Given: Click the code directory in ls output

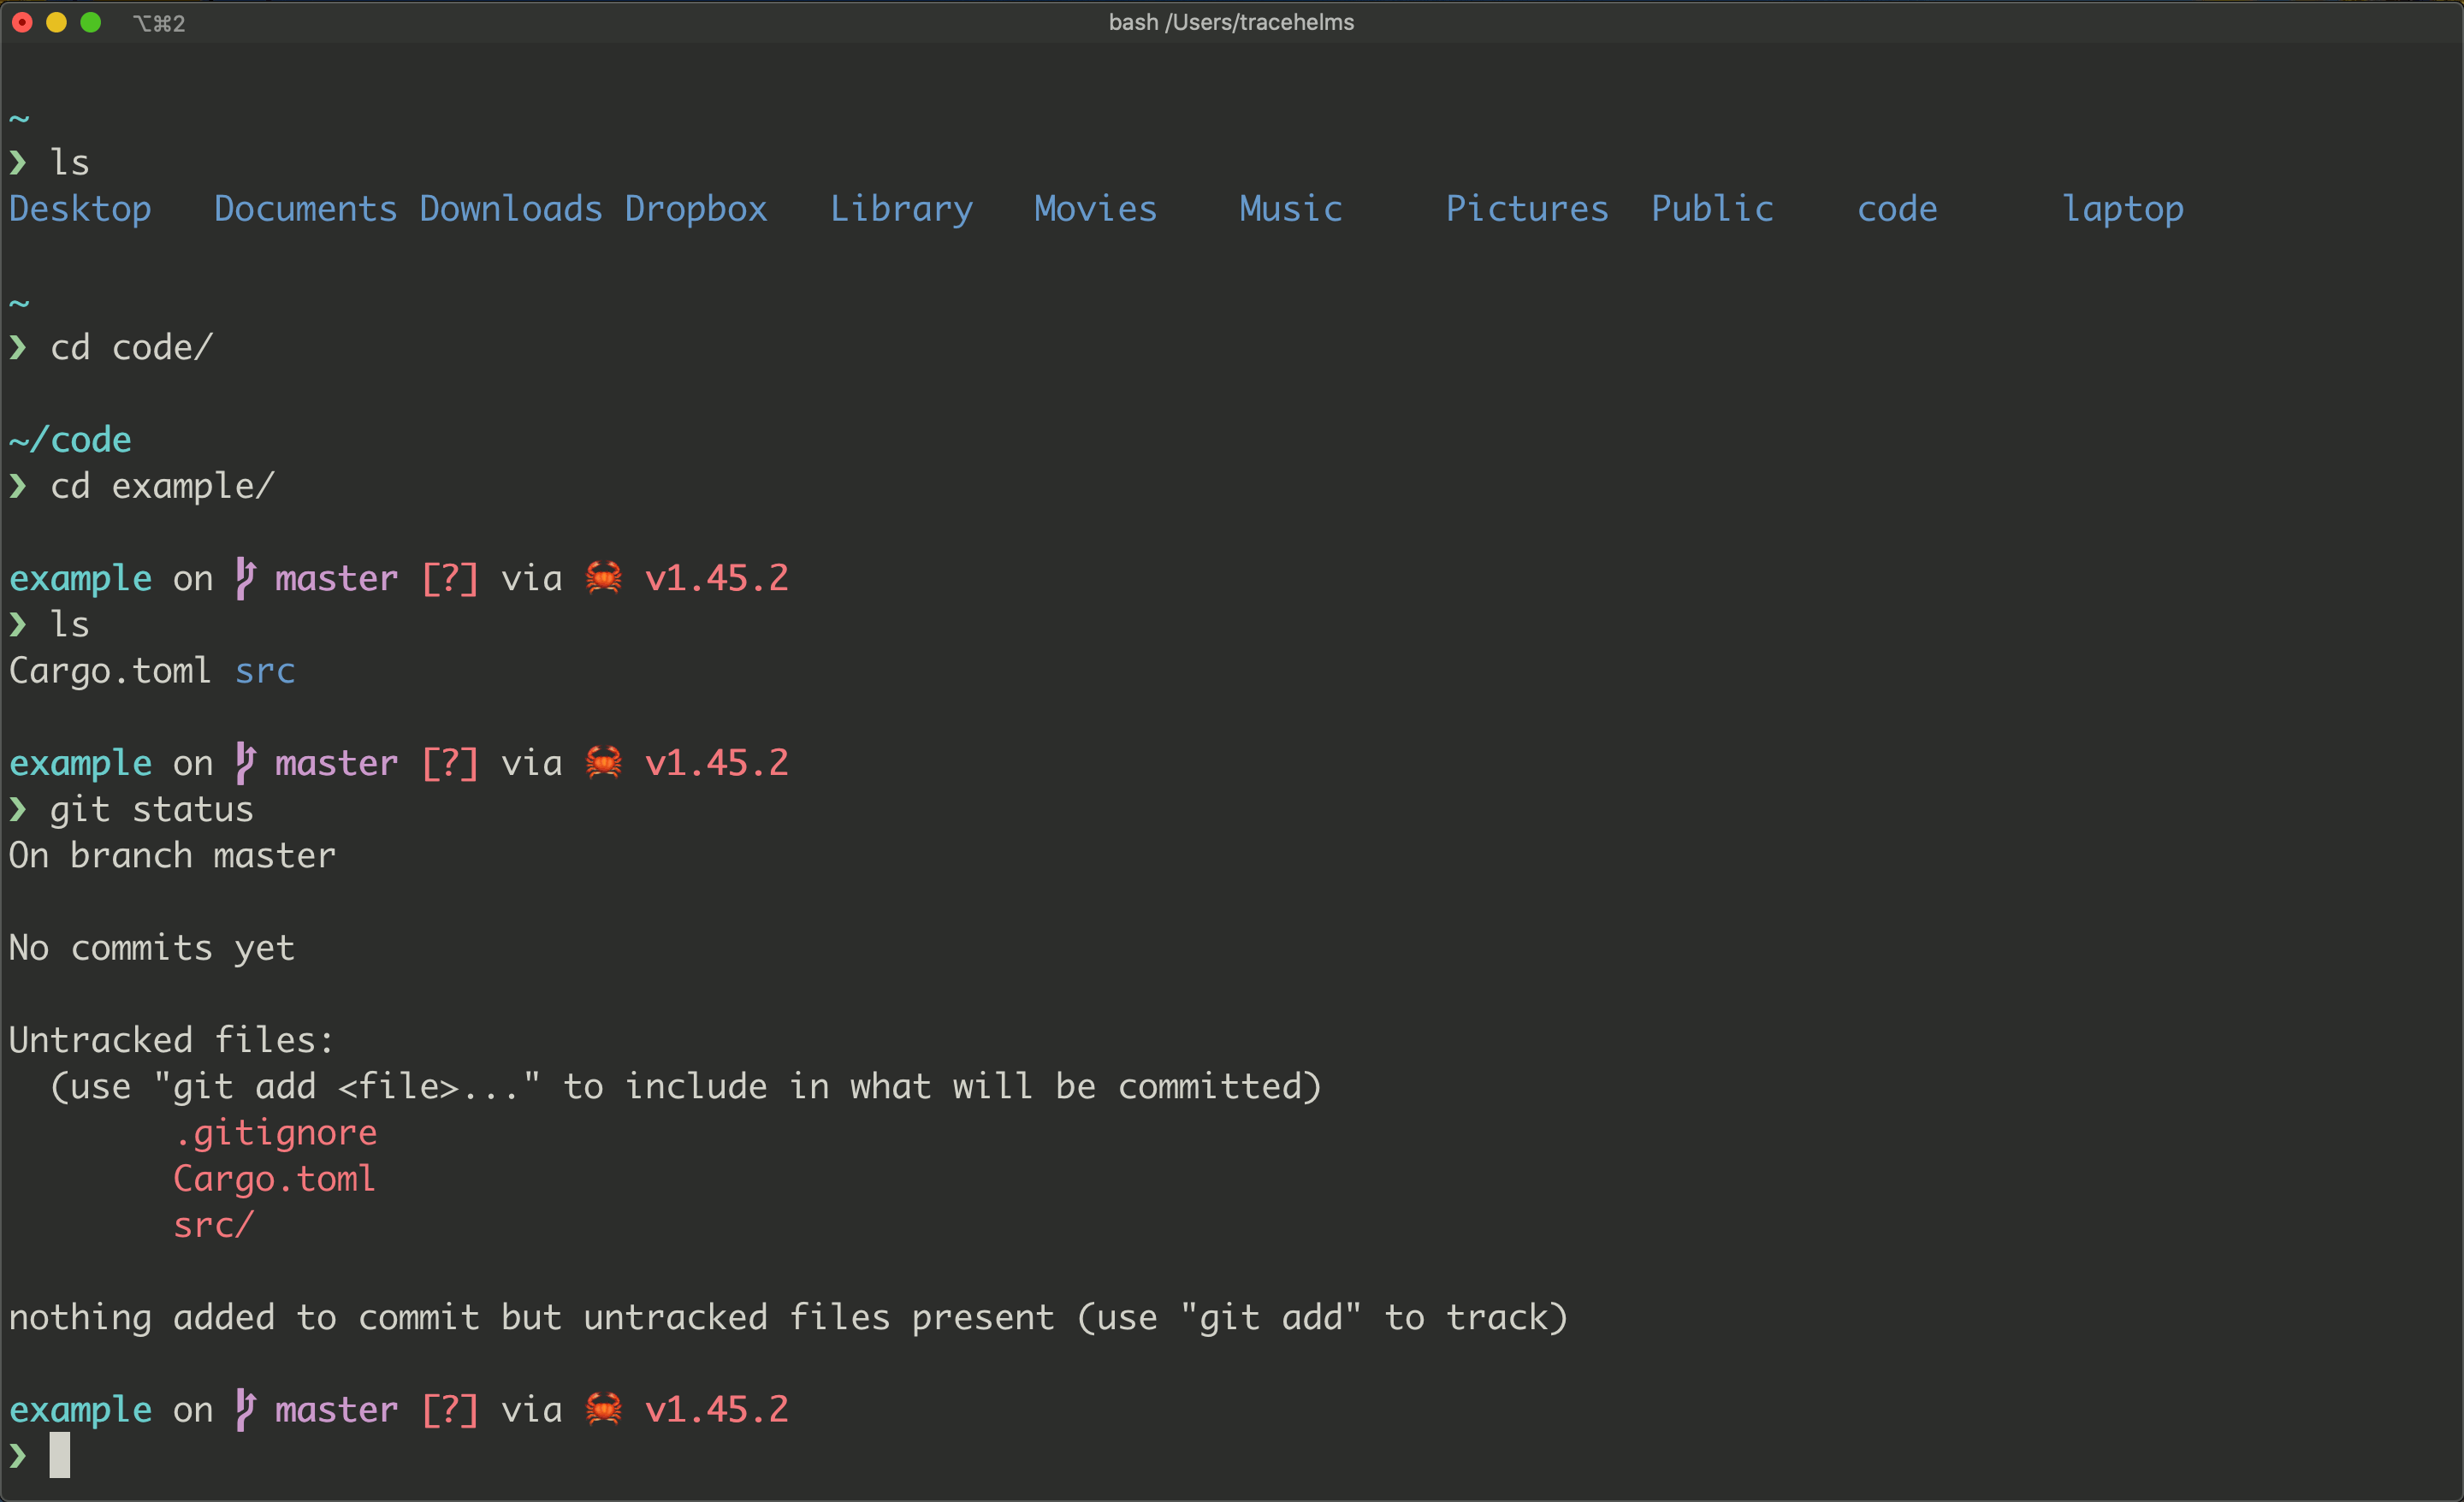Looking at the screenshot, I should coord(1897,208).
